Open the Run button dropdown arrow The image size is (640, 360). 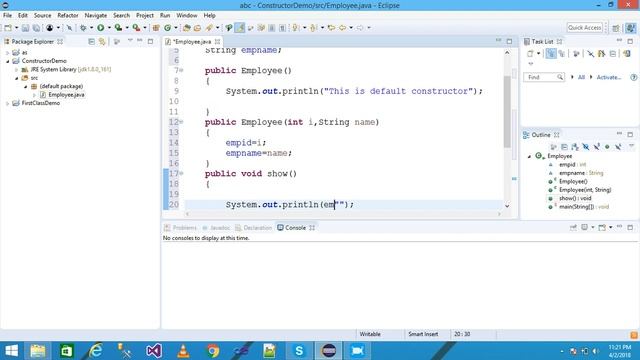(109, 28)
